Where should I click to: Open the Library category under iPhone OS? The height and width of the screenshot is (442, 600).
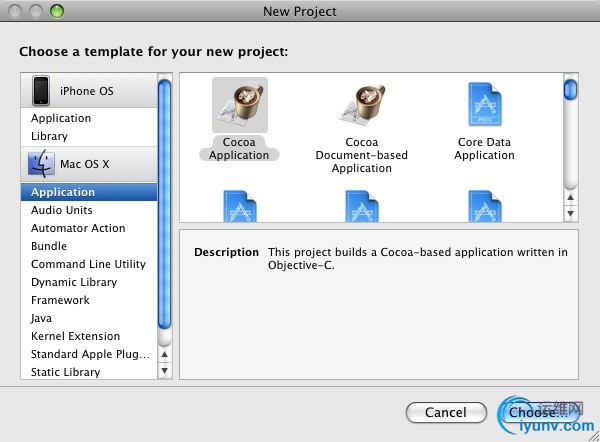[49, 136]
